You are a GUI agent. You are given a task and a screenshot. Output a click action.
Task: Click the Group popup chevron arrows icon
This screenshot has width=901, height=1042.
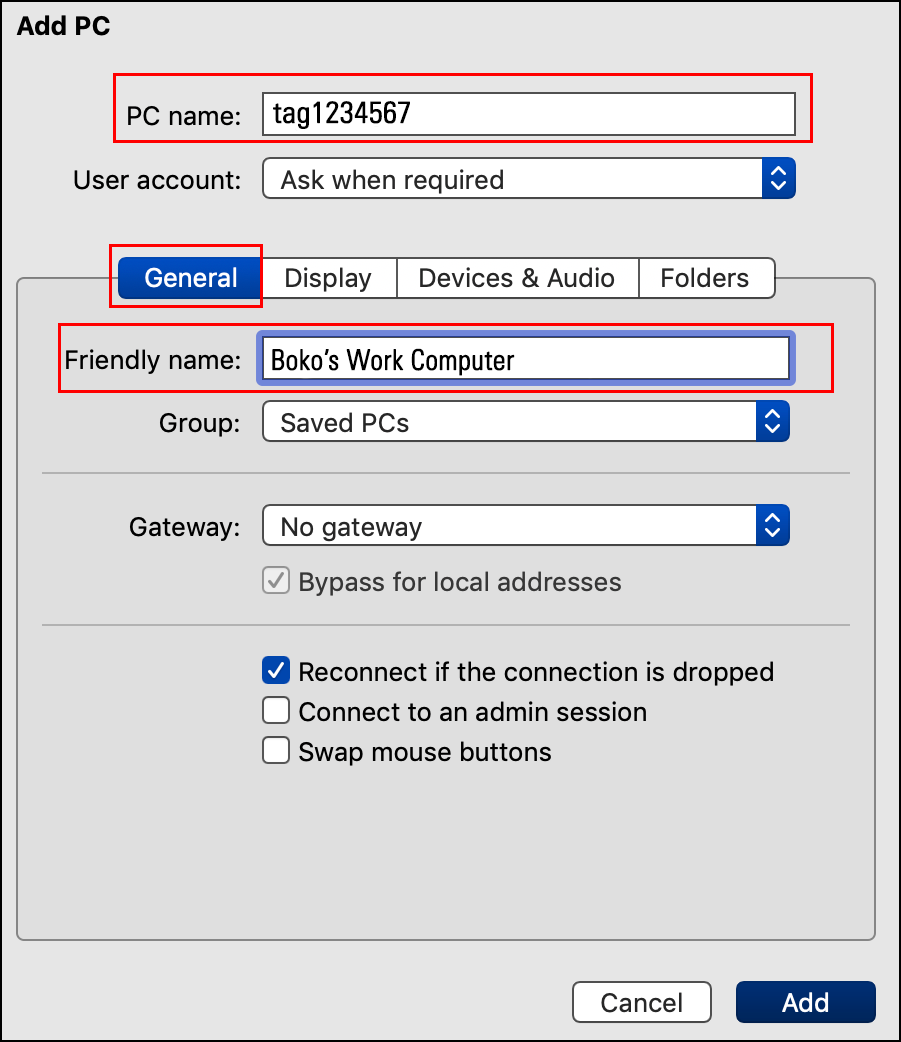pos(772,423)
